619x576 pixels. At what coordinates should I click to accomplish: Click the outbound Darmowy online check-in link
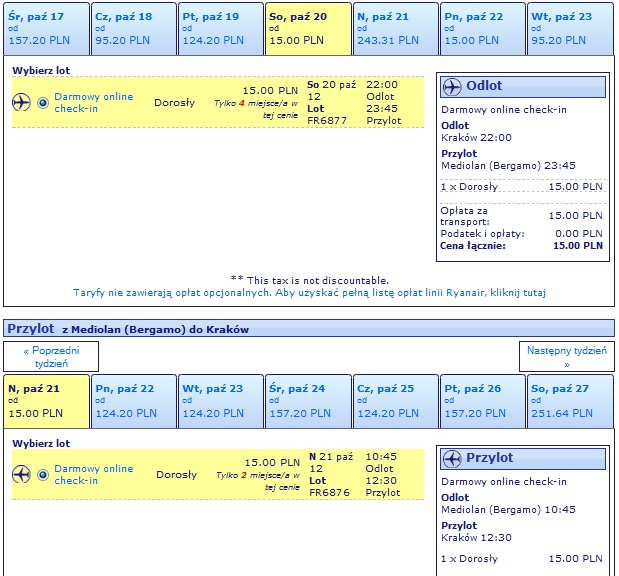pyautogui.click(x=94, y=103)
